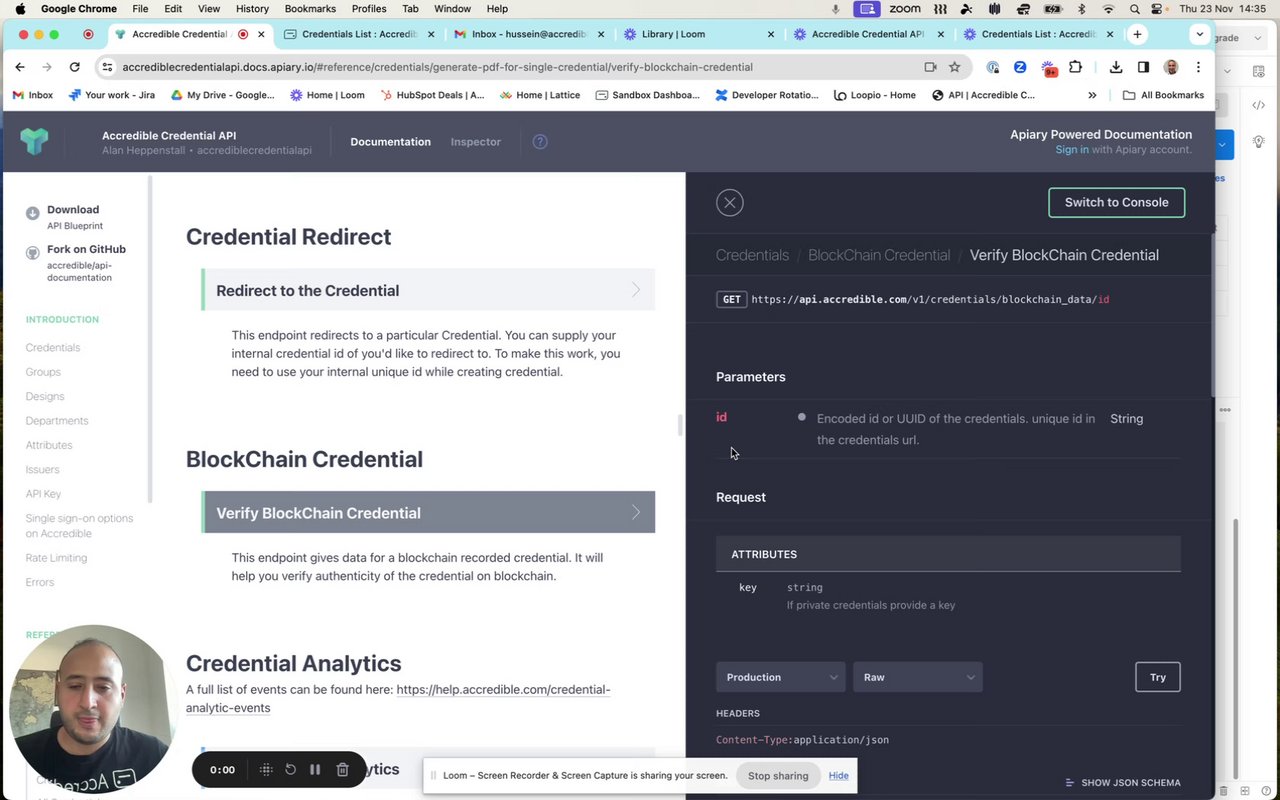Navigate to Credentials in the sidebar
This screenshot has height=800, width=1280.
pos(53,348)
